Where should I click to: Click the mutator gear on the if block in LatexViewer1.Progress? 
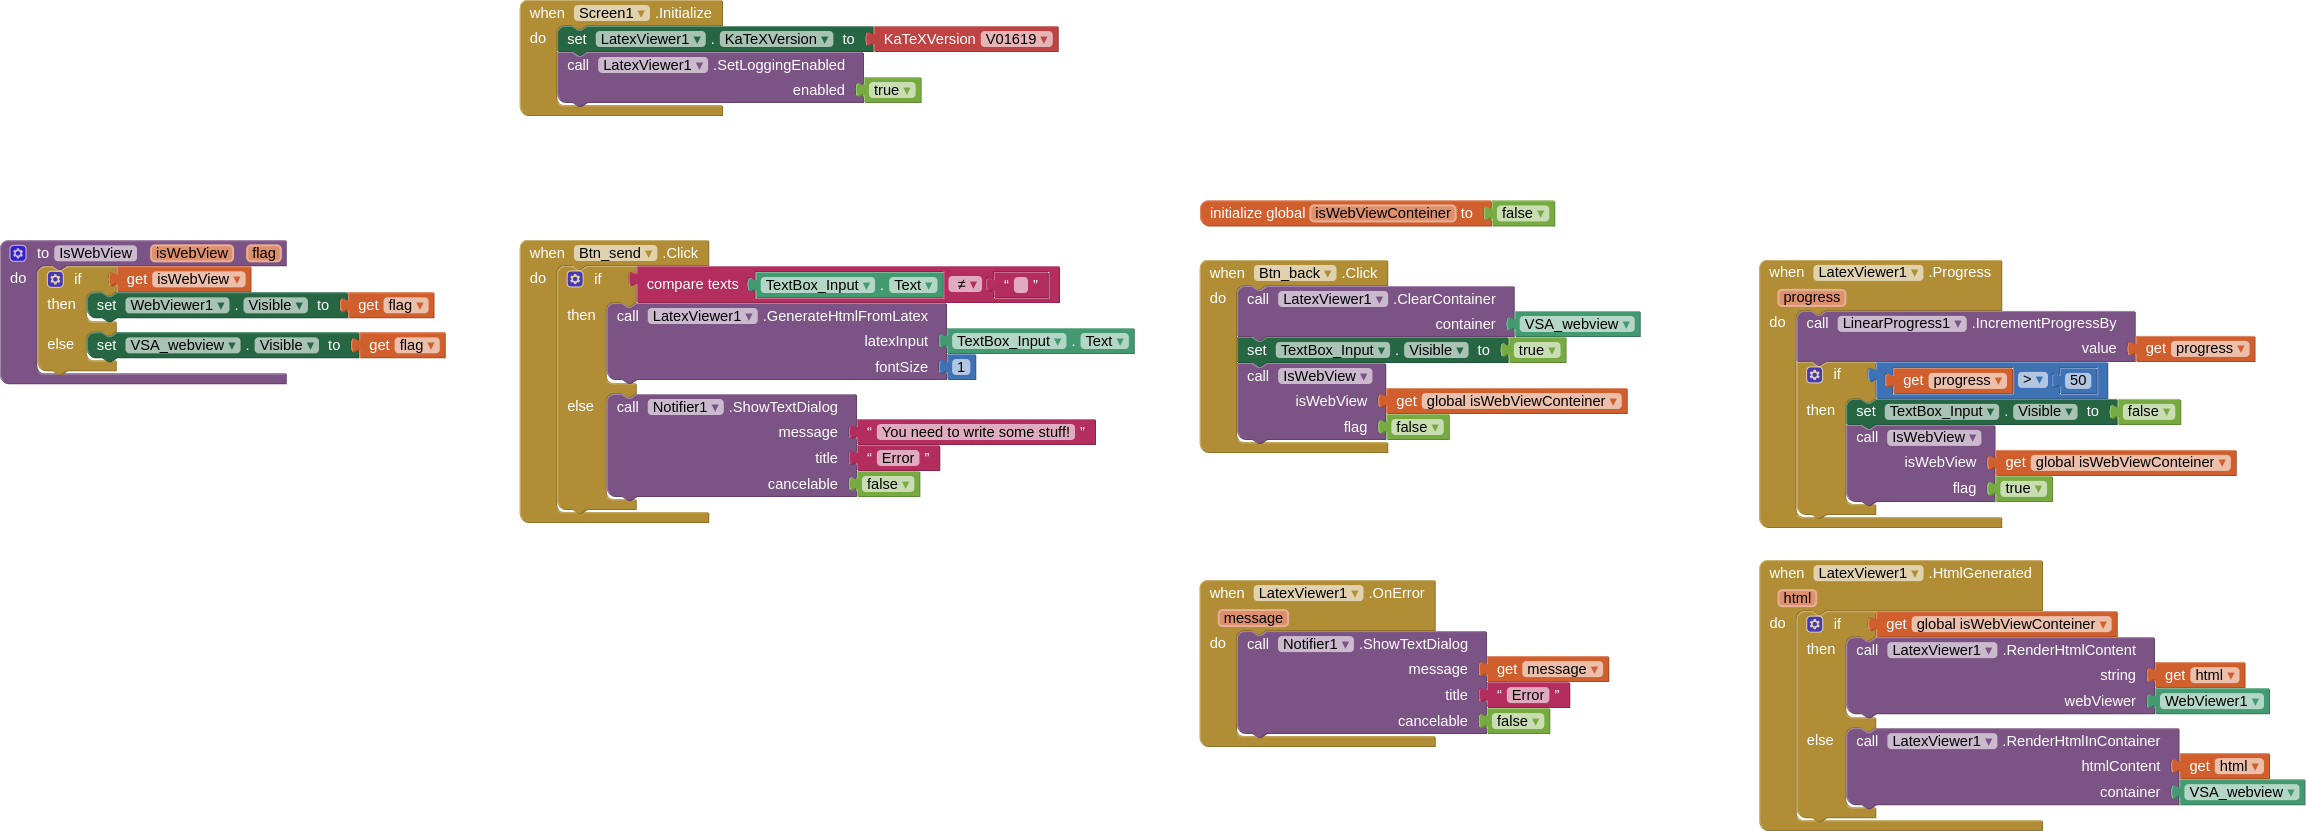pos(1815,374)
